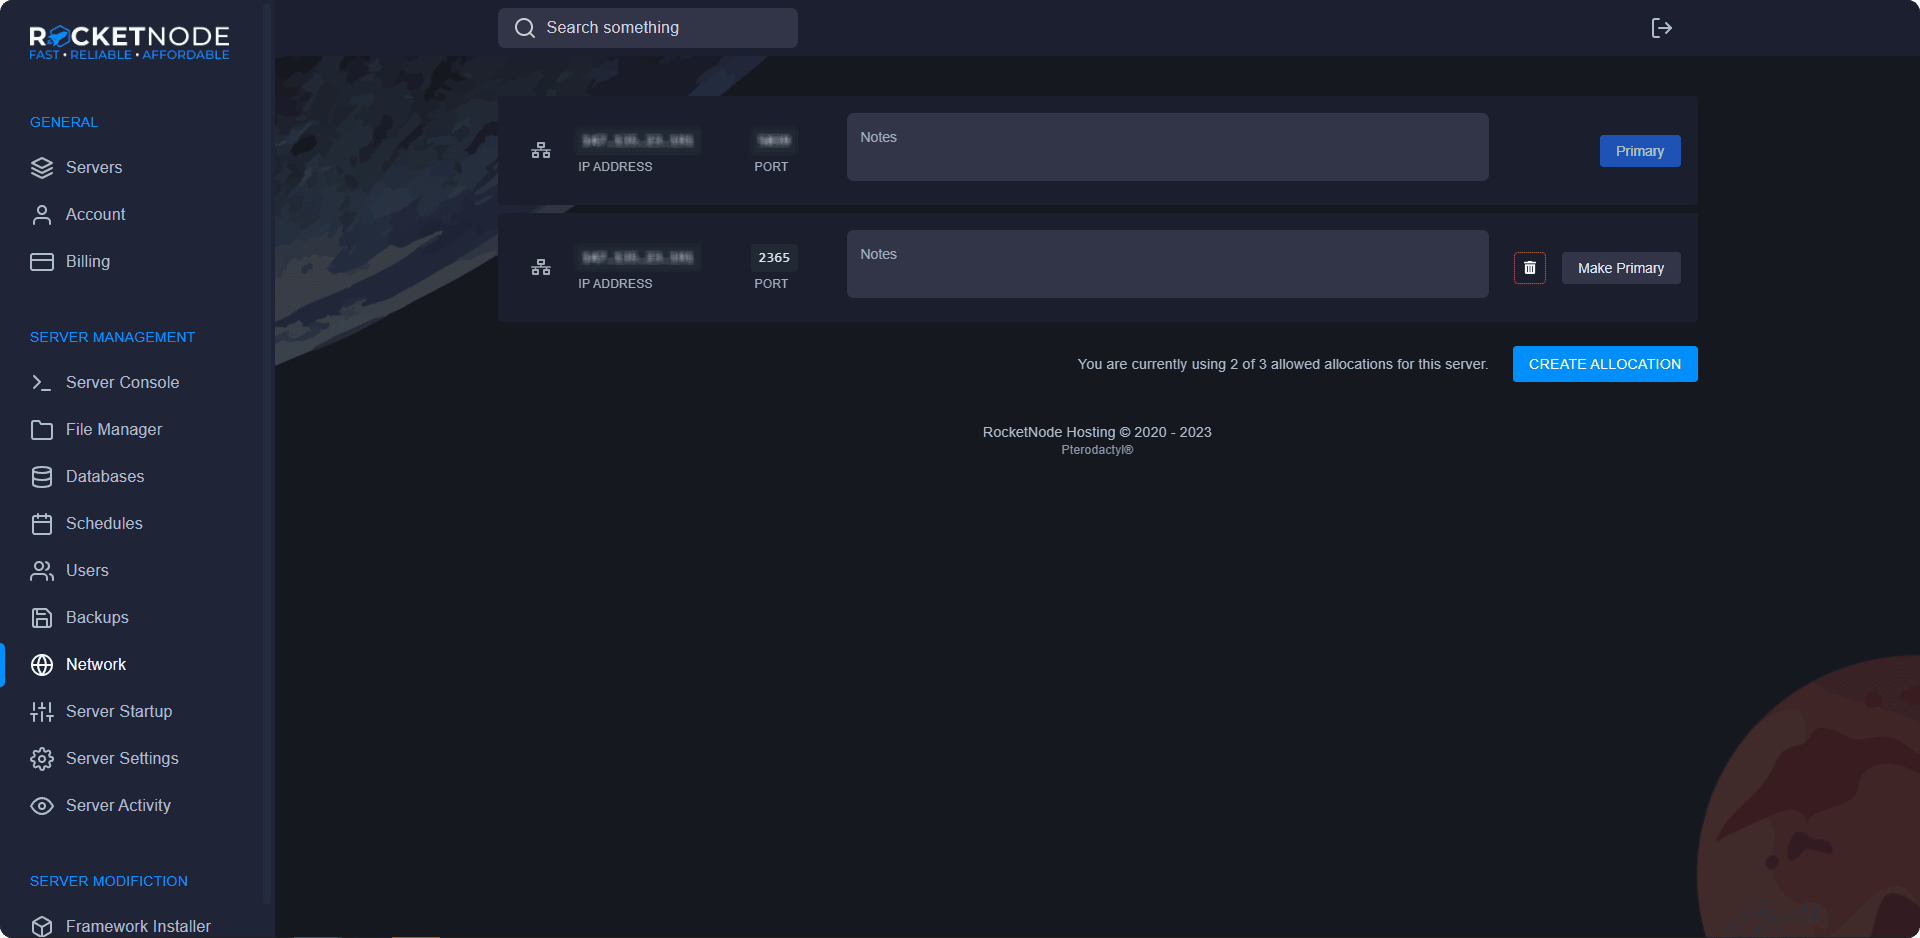Open the Framework Installer page
Viewport: 1920px width, 938px height.
point(138,926)
